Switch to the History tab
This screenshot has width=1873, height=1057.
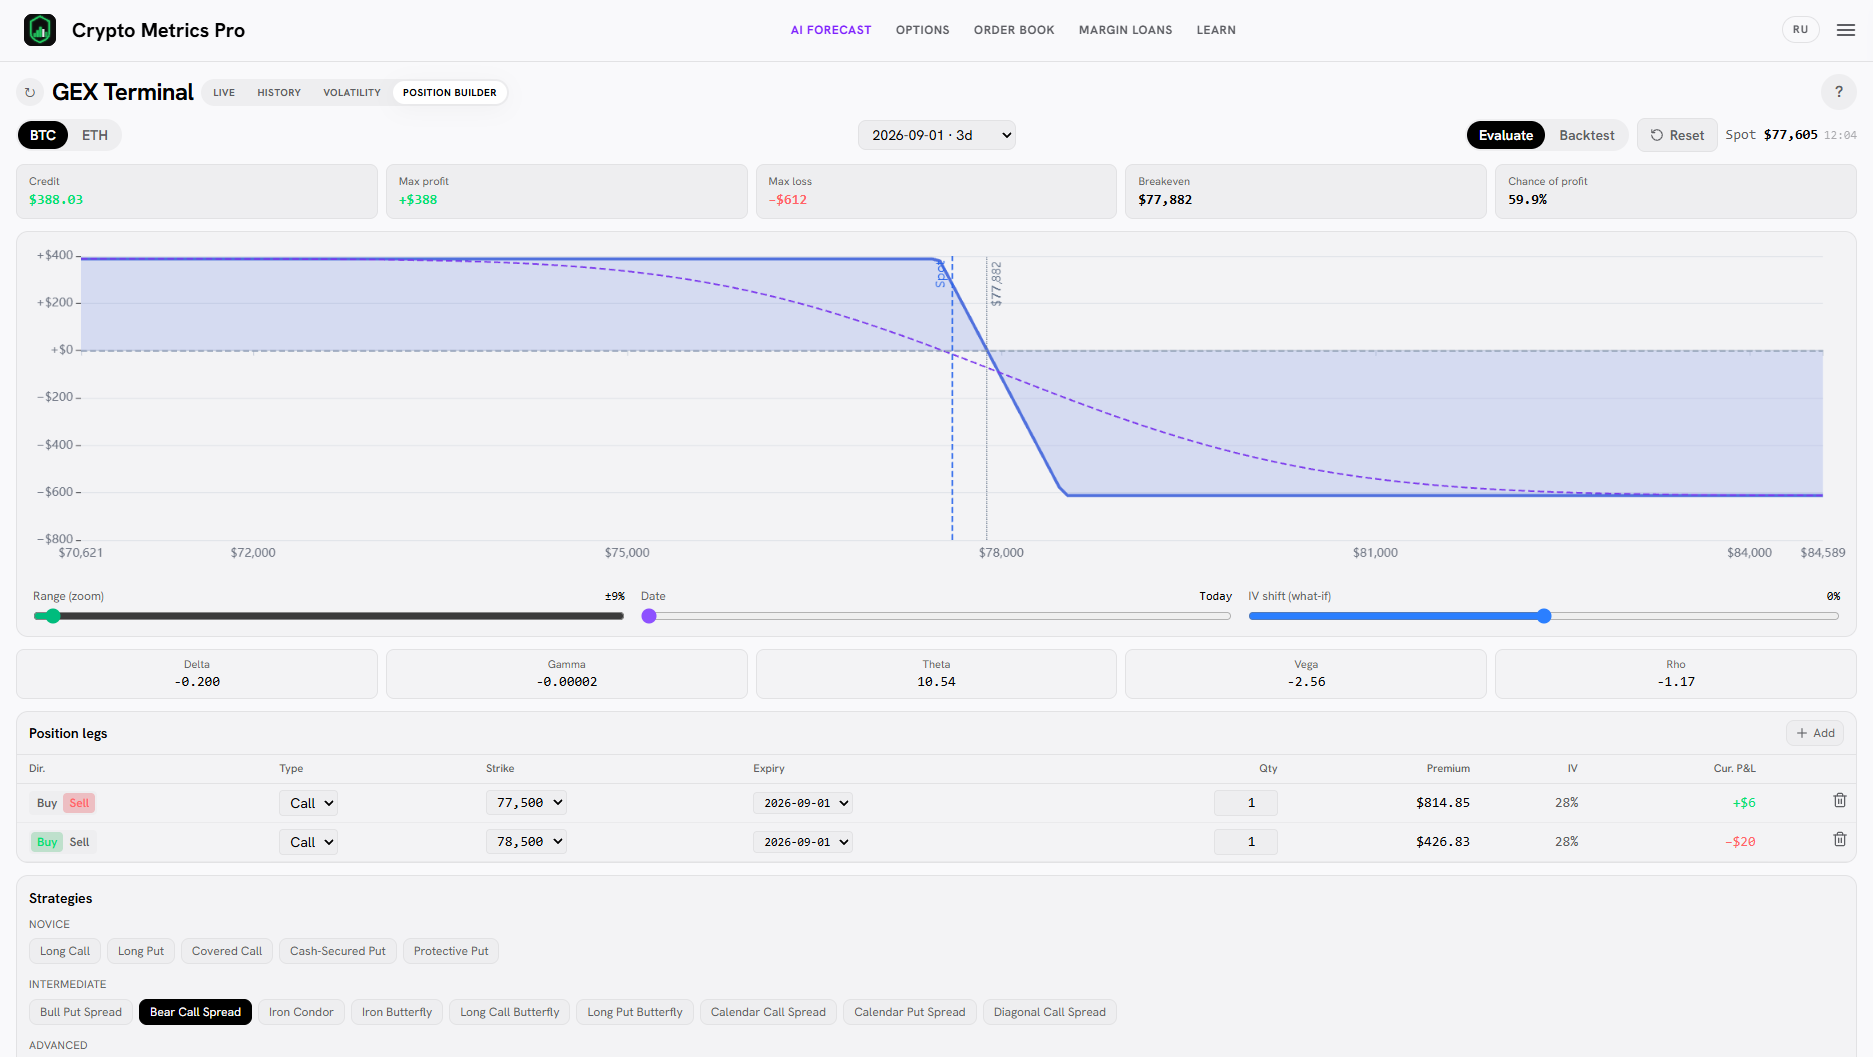[x=279, y=92]
